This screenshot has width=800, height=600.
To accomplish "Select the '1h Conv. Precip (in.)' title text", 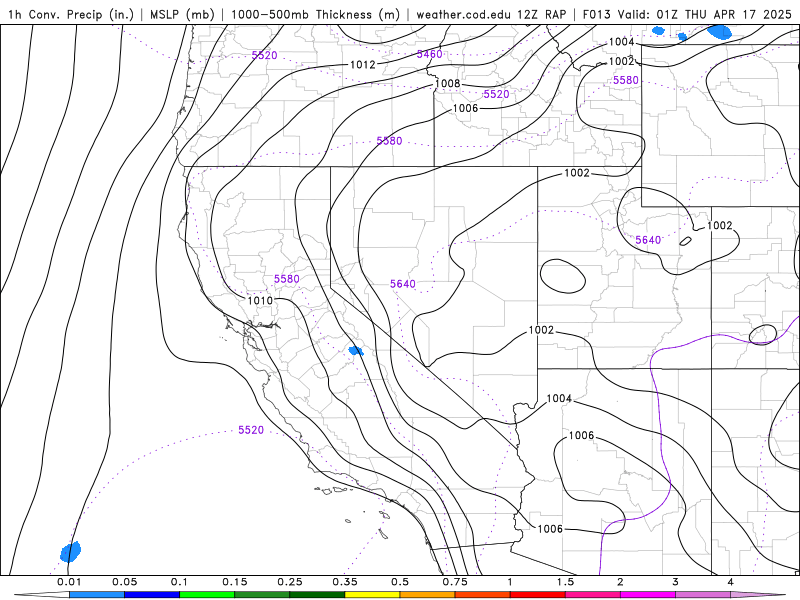I will point(71,14).
